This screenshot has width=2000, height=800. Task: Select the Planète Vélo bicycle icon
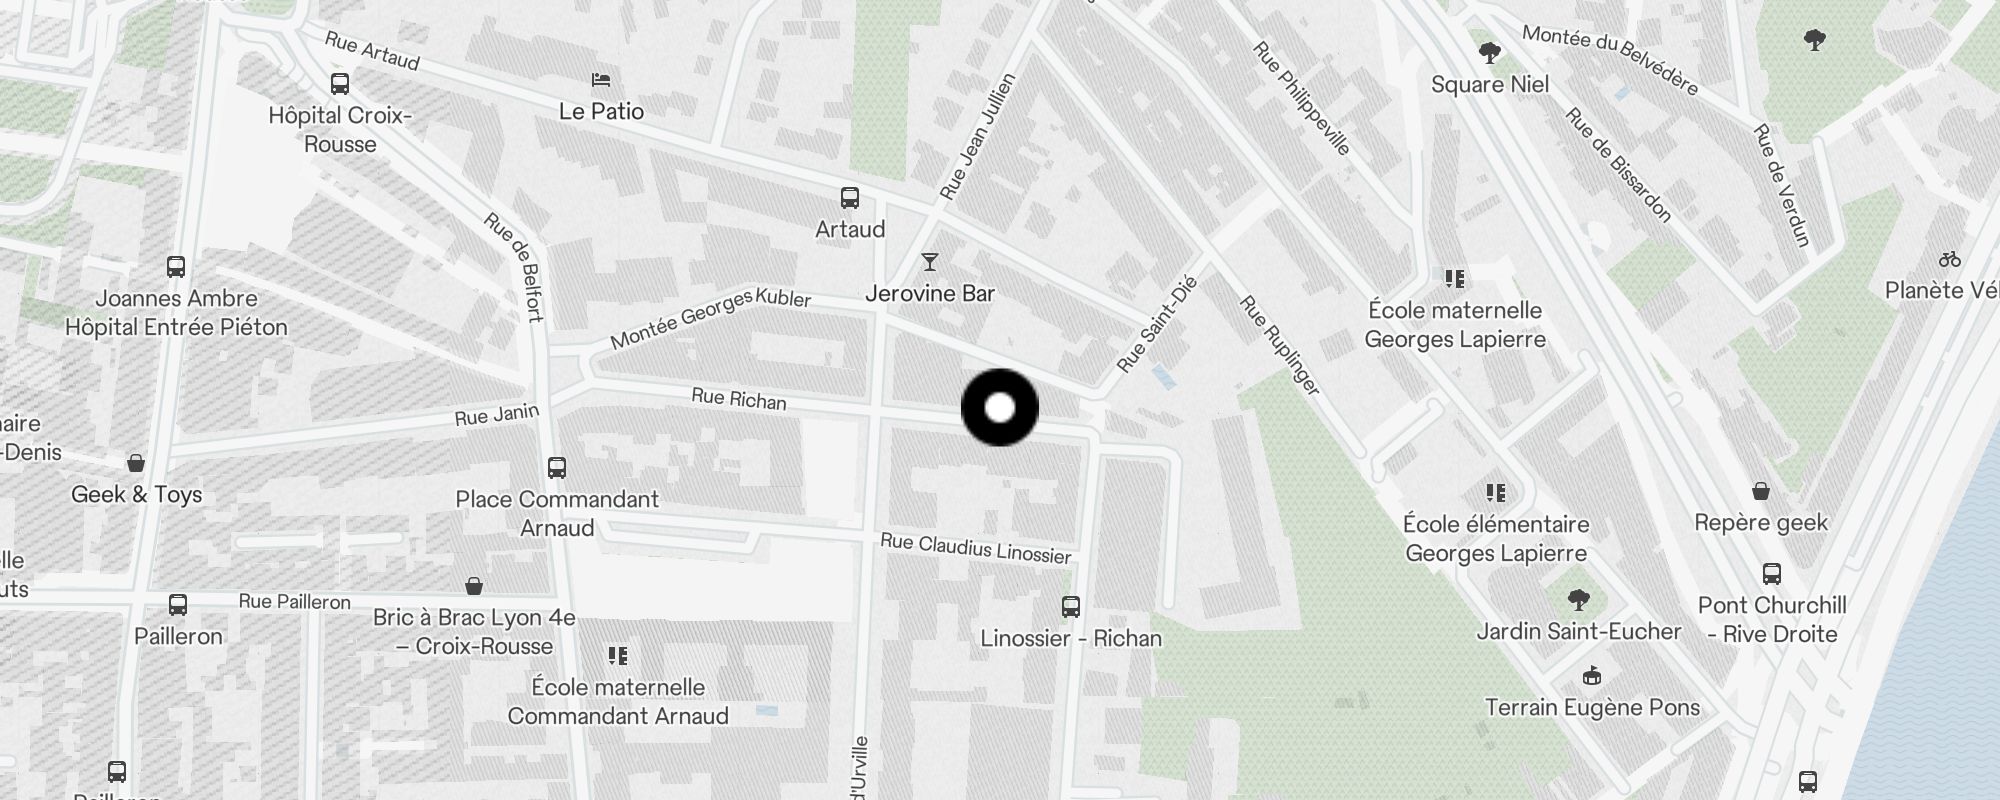click(1949, 259)
